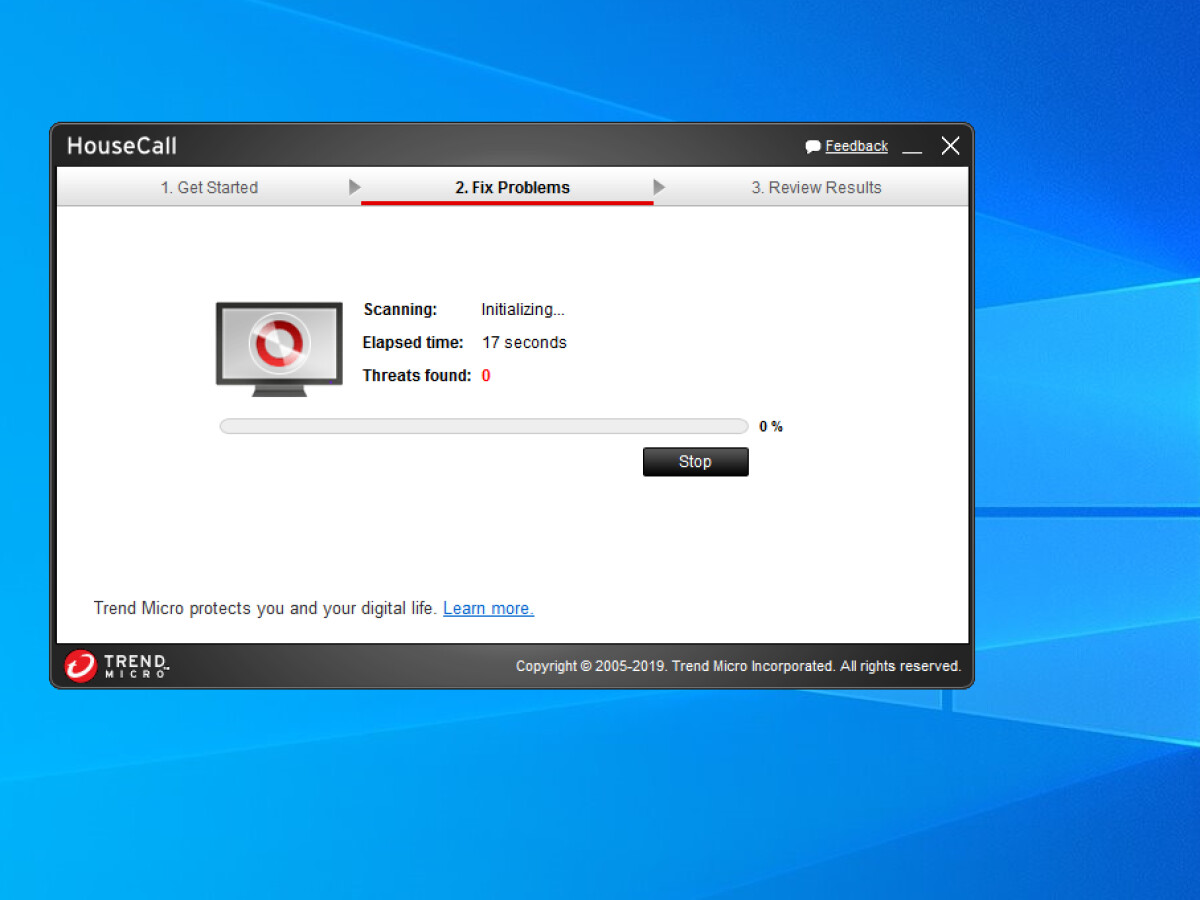Open the Learn more link
This screenshot has height=900, width=1200.
tap(488, 608)
